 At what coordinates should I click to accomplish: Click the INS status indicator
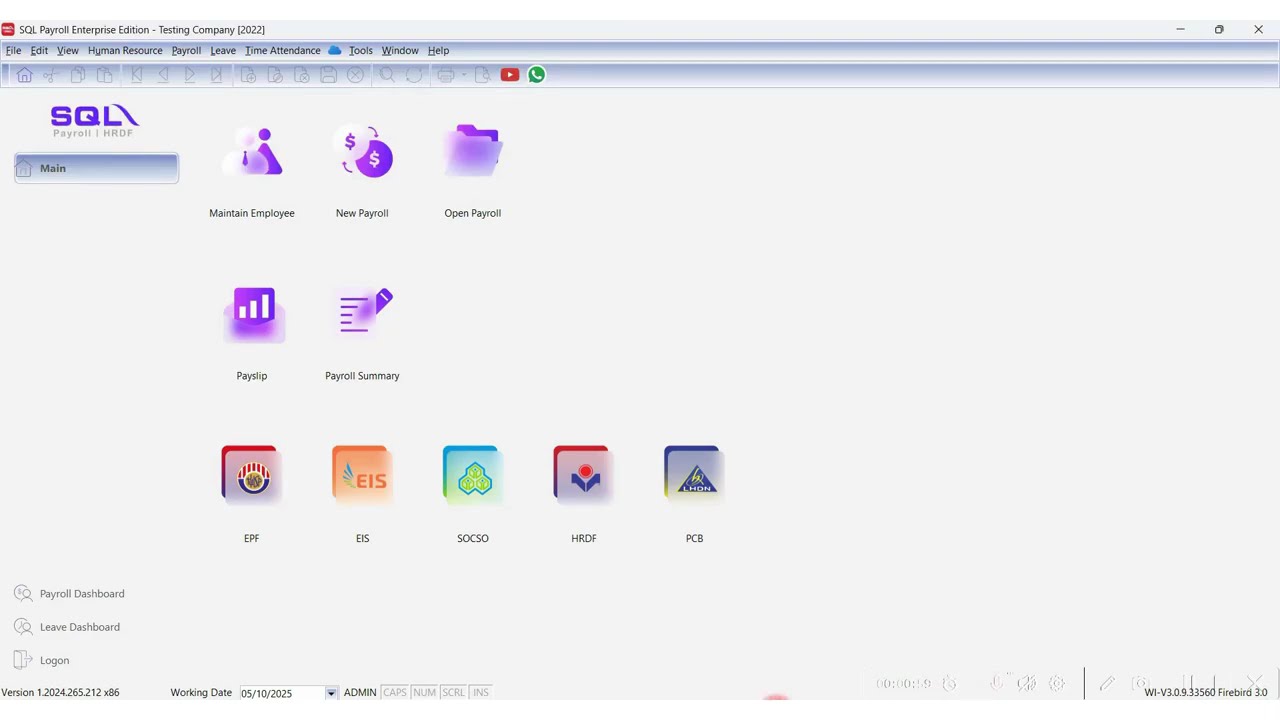click(481, 692)
